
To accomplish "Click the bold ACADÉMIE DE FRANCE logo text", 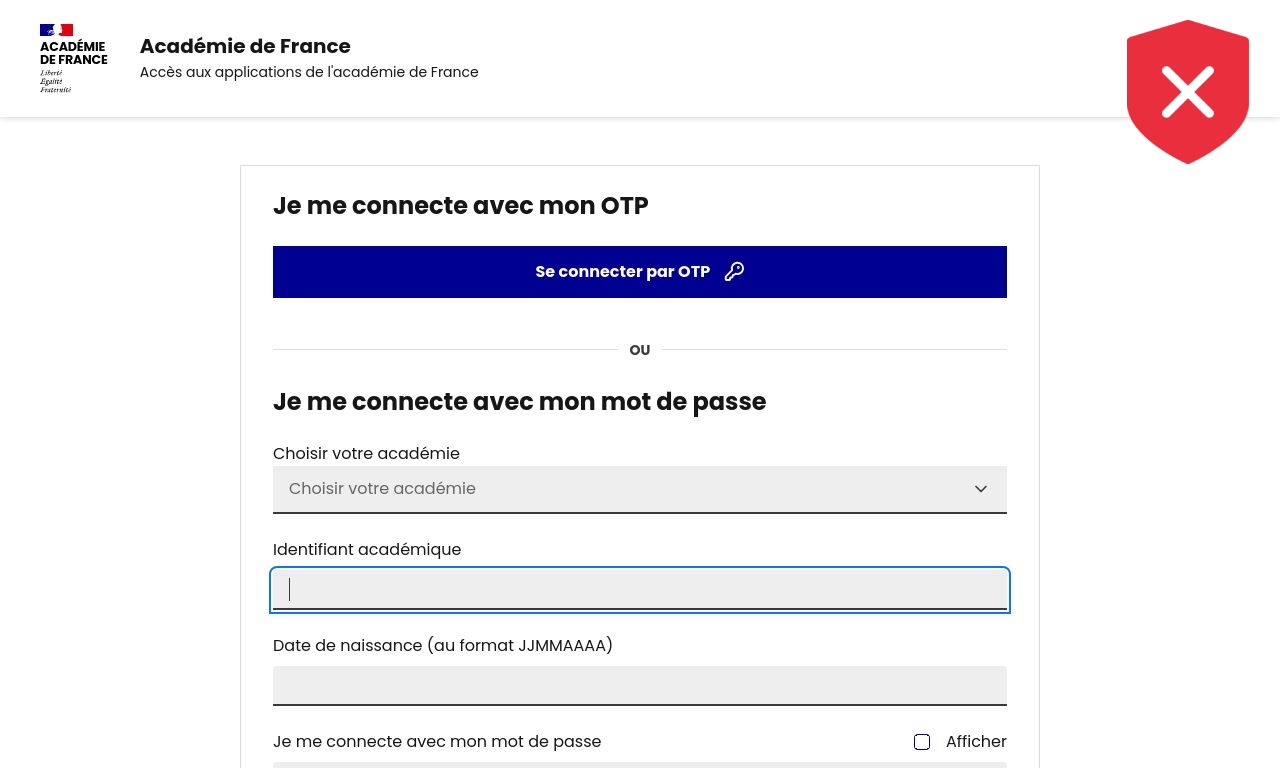I will pyautogui.click(x=73, y=53).
